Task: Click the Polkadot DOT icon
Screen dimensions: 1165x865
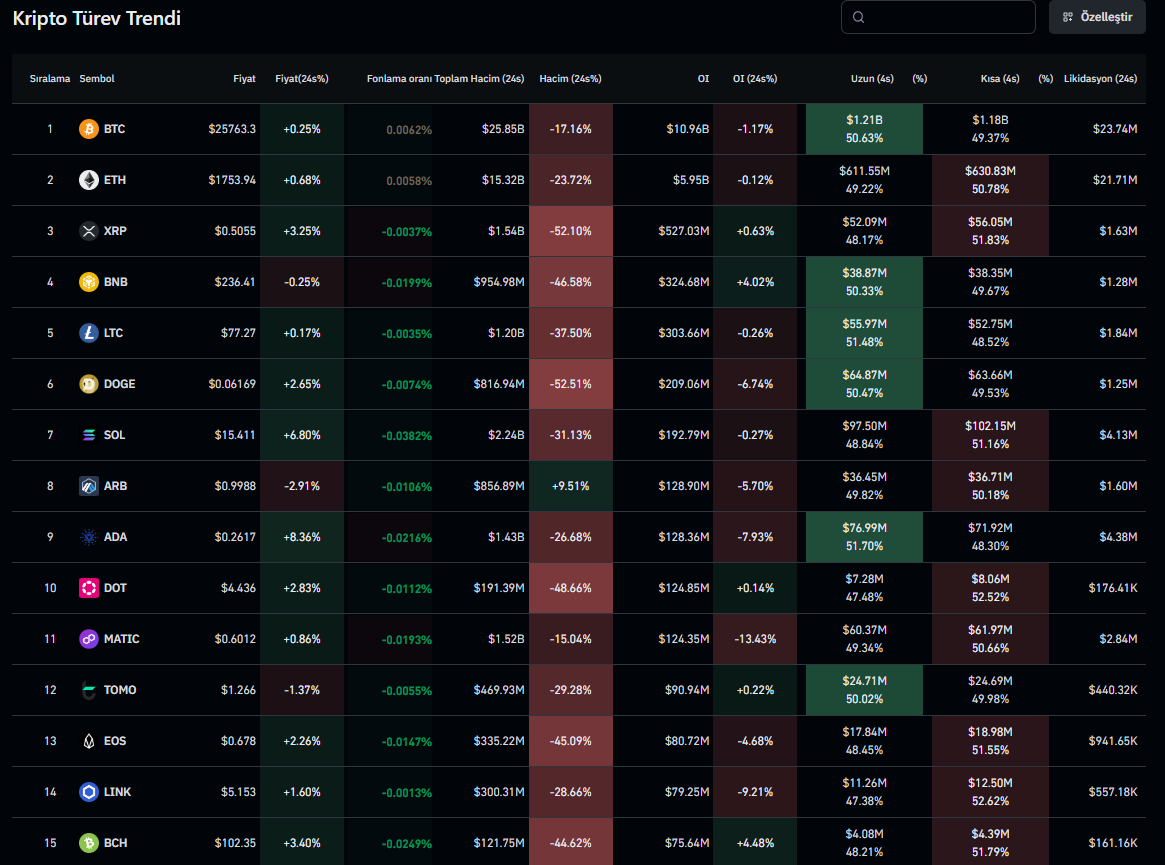Action: [89, 588]
